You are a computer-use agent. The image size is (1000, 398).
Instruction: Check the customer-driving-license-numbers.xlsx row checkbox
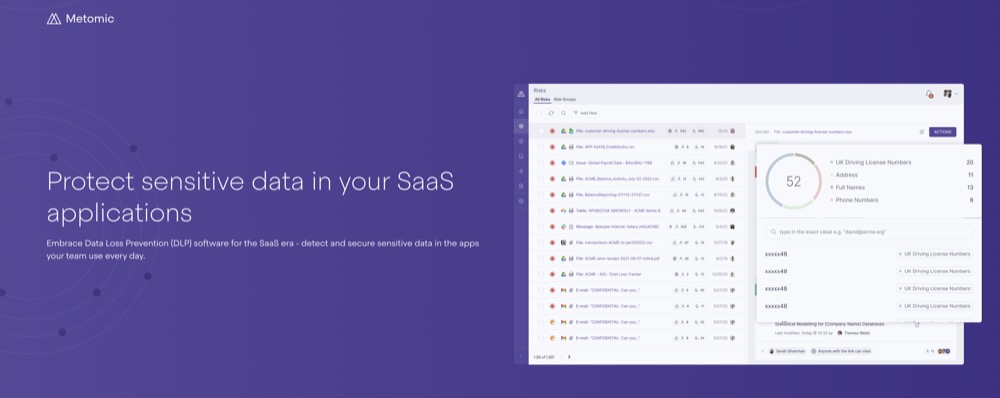pyautogui.click(x=541, y=131)
